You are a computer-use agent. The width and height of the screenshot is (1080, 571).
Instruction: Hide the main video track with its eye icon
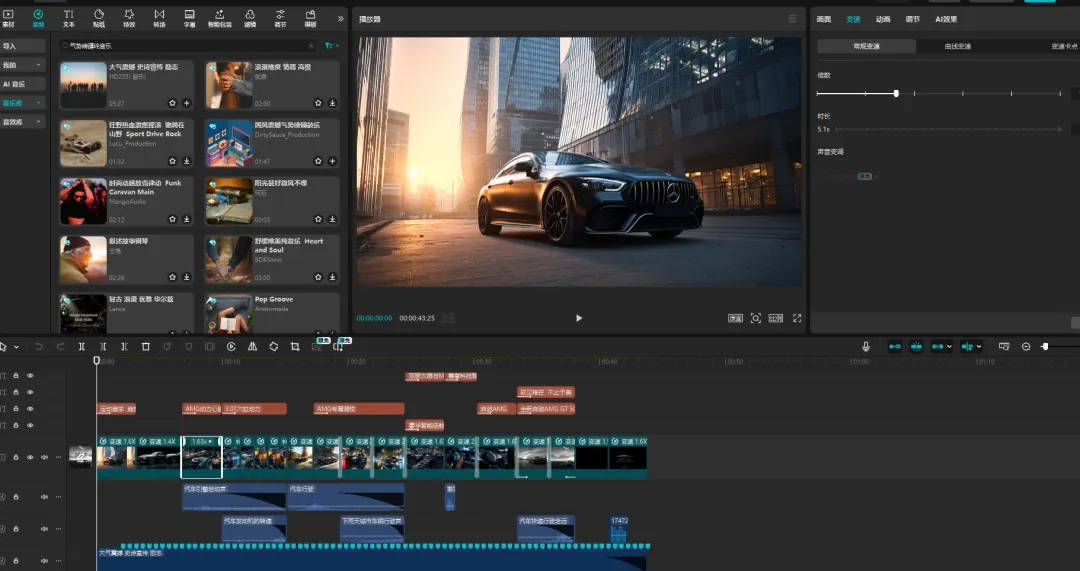(x=30, y=457)
